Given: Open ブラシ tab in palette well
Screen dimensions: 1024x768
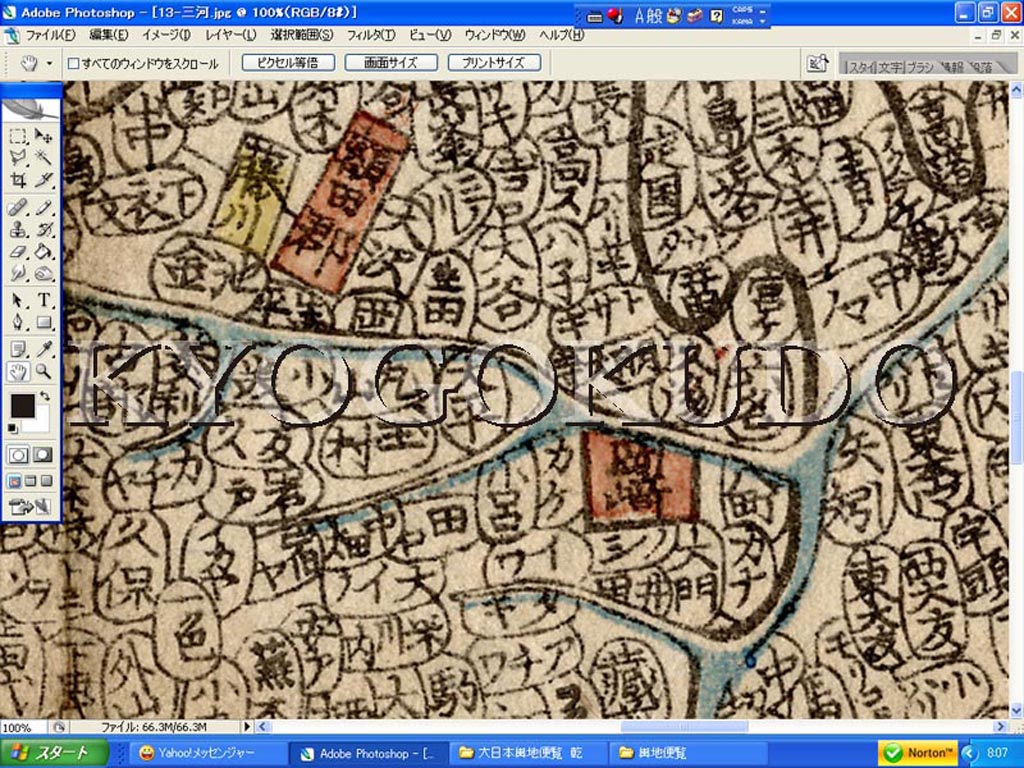Looking at the screenshot, I should [919, 67].
